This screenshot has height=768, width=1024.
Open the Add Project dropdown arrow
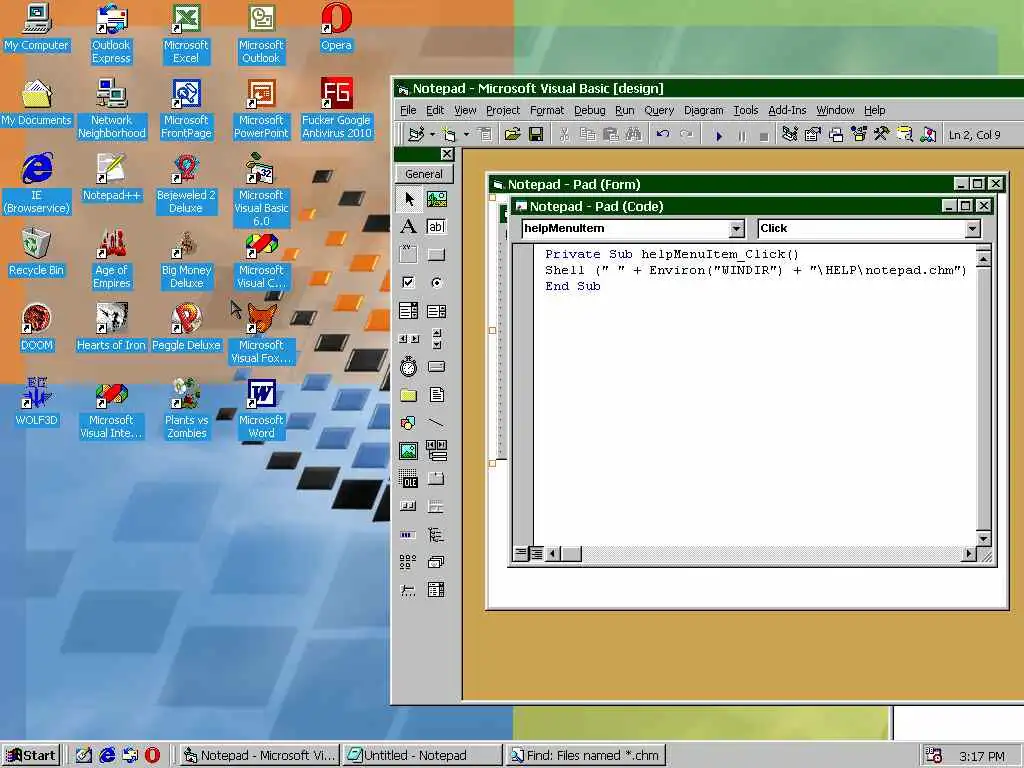click(432, 135)
